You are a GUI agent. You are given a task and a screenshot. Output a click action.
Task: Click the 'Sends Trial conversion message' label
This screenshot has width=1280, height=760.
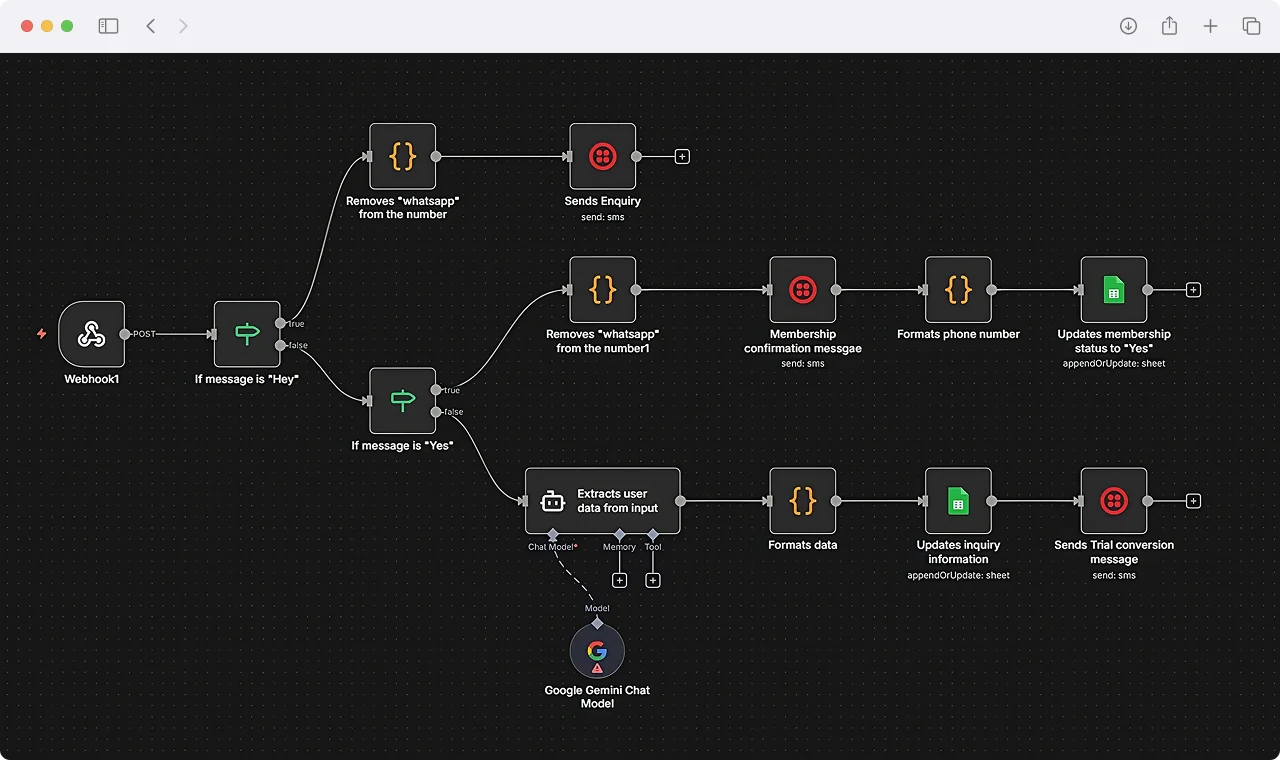[x=1114, y=552]
